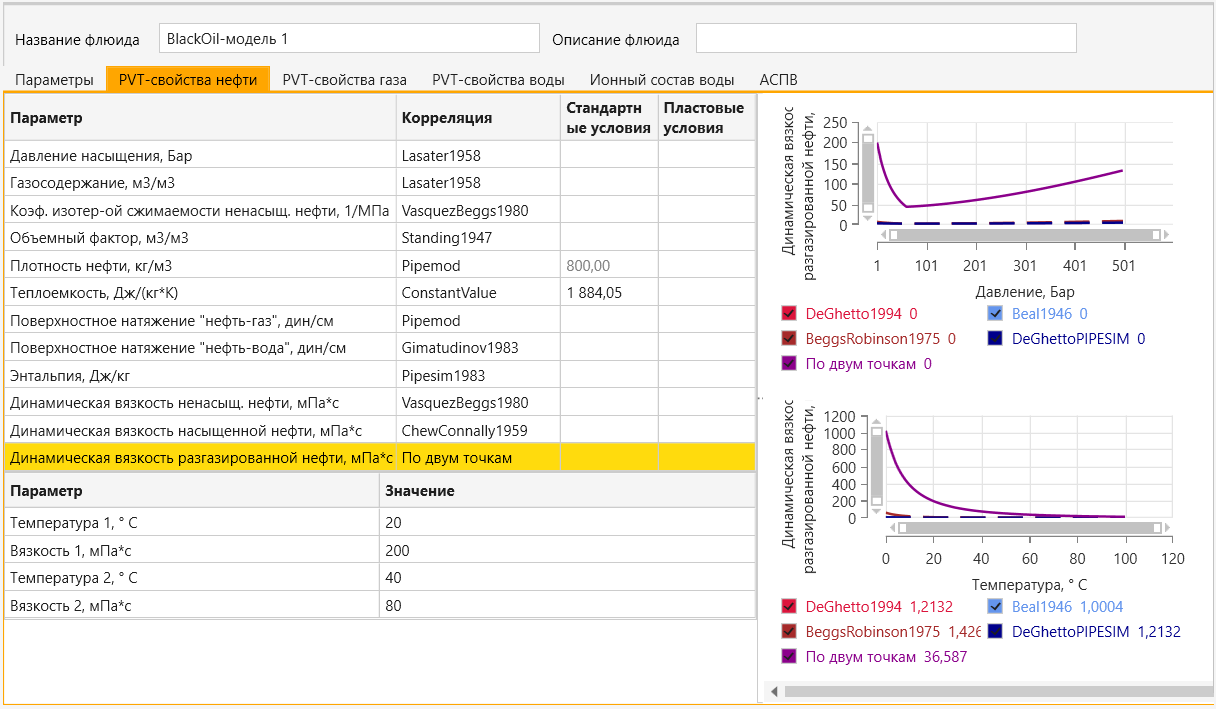The width and height of the screenshot is (1216, 709).
Task: Toggle Beal1946 checkbox in pressure chart legend
Action: (995, 313)
